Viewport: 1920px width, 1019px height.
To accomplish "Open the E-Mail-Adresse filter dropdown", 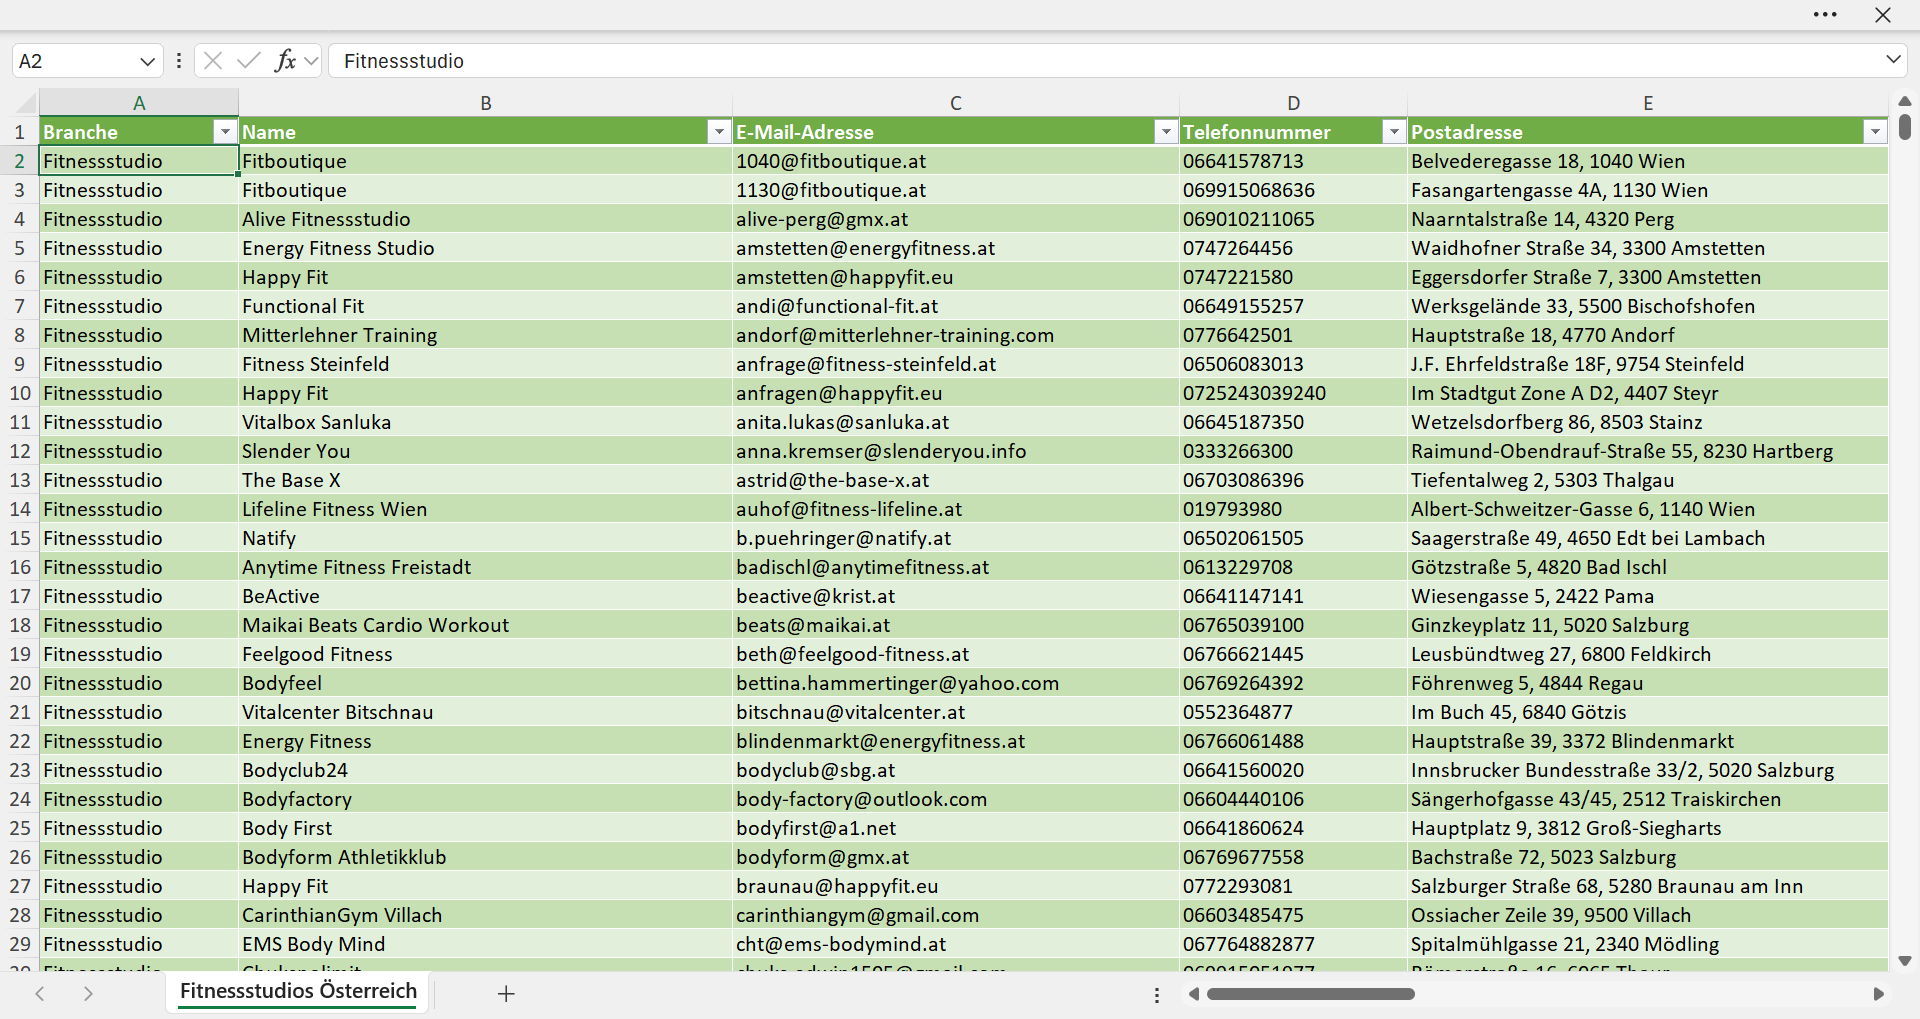I will tap(1166, 132).
